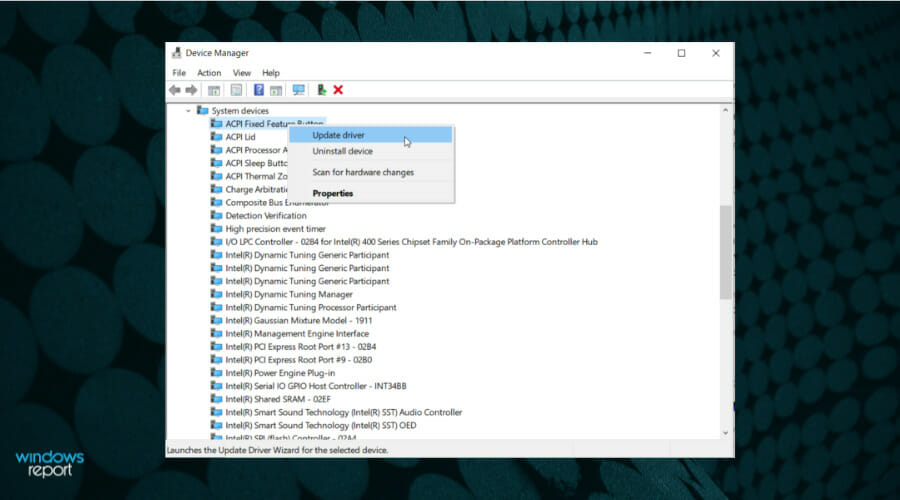The height and width of the screenshot is (500, 900).
Task: Click the icon beside Intel(R) Shared SRAM - 02EF
Action: [216, 399]
